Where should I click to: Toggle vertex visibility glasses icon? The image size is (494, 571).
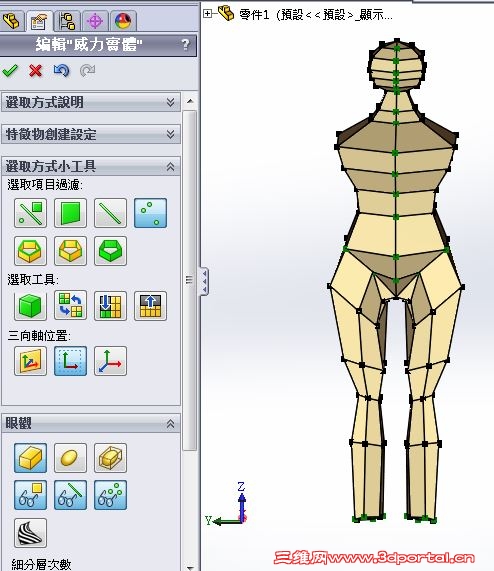(x=110, y=495)
